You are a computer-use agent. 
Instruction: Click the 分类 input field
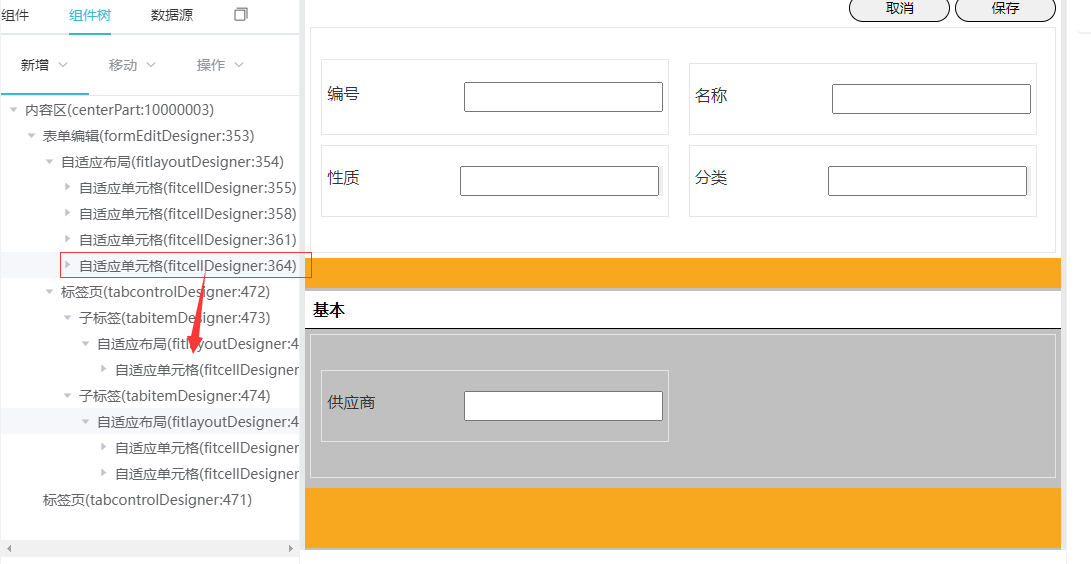click(927, 181)
